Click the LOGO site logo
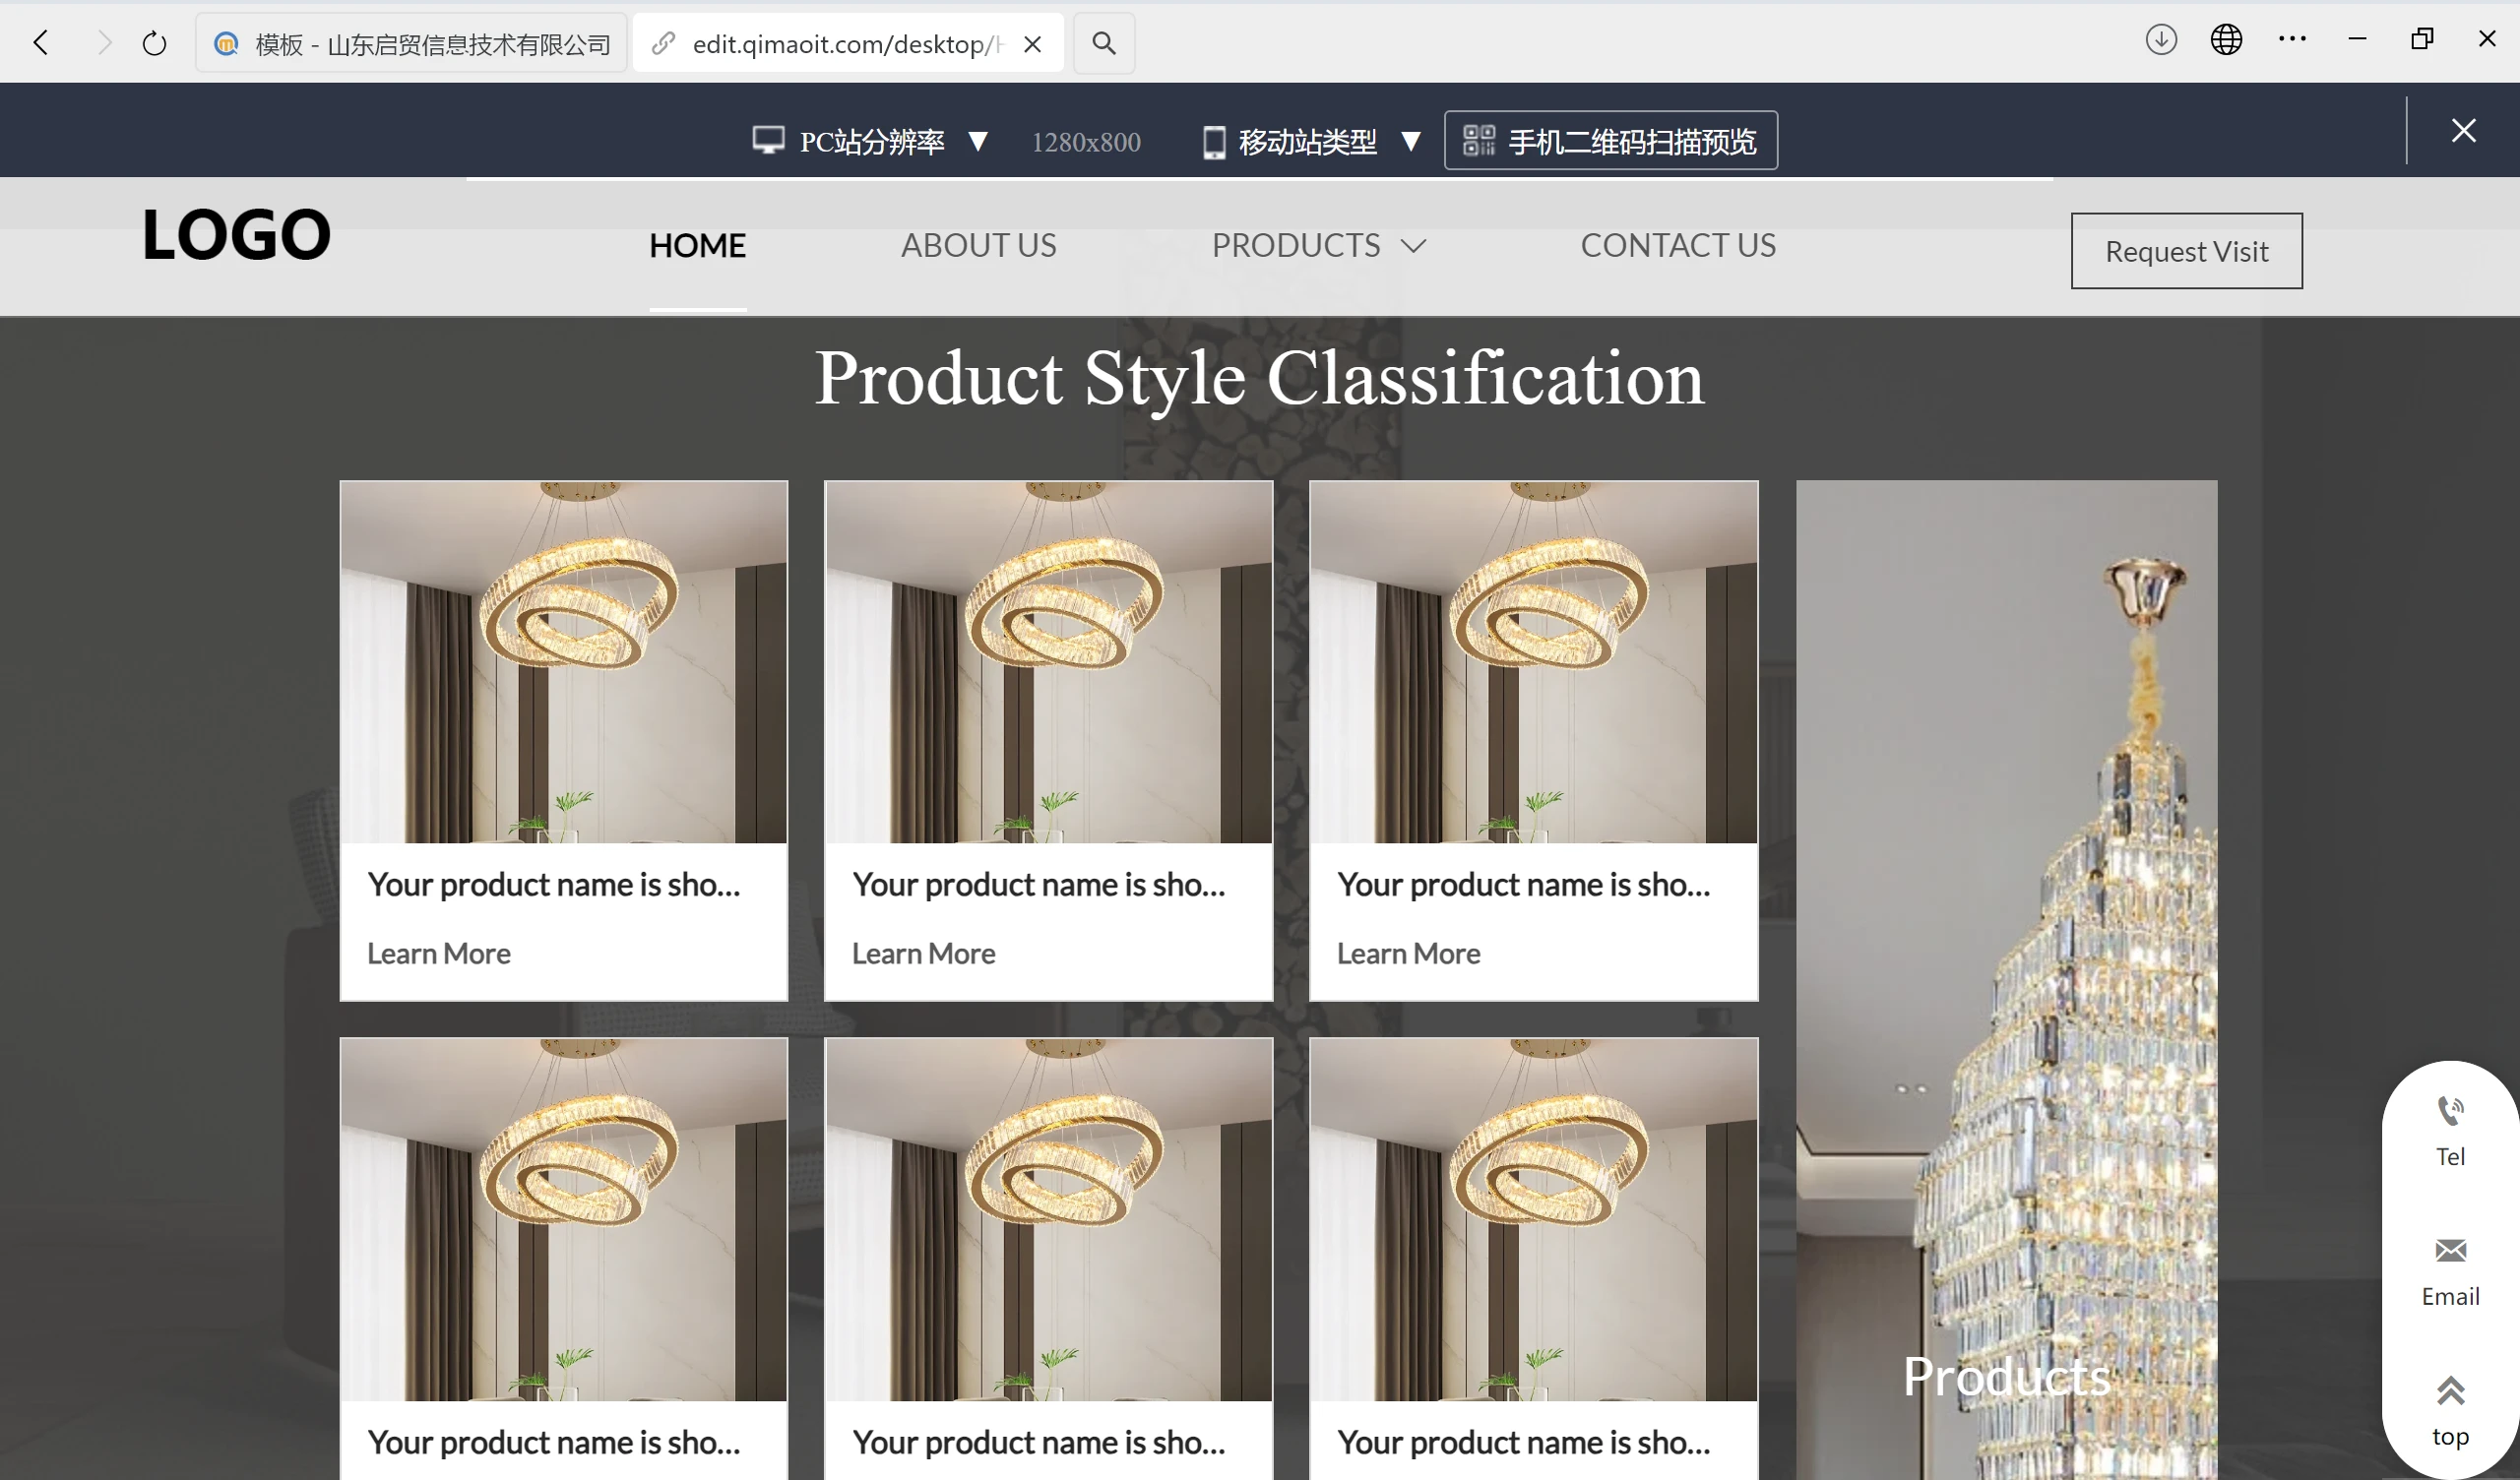 pyautogui.click(x=236, y=235)
